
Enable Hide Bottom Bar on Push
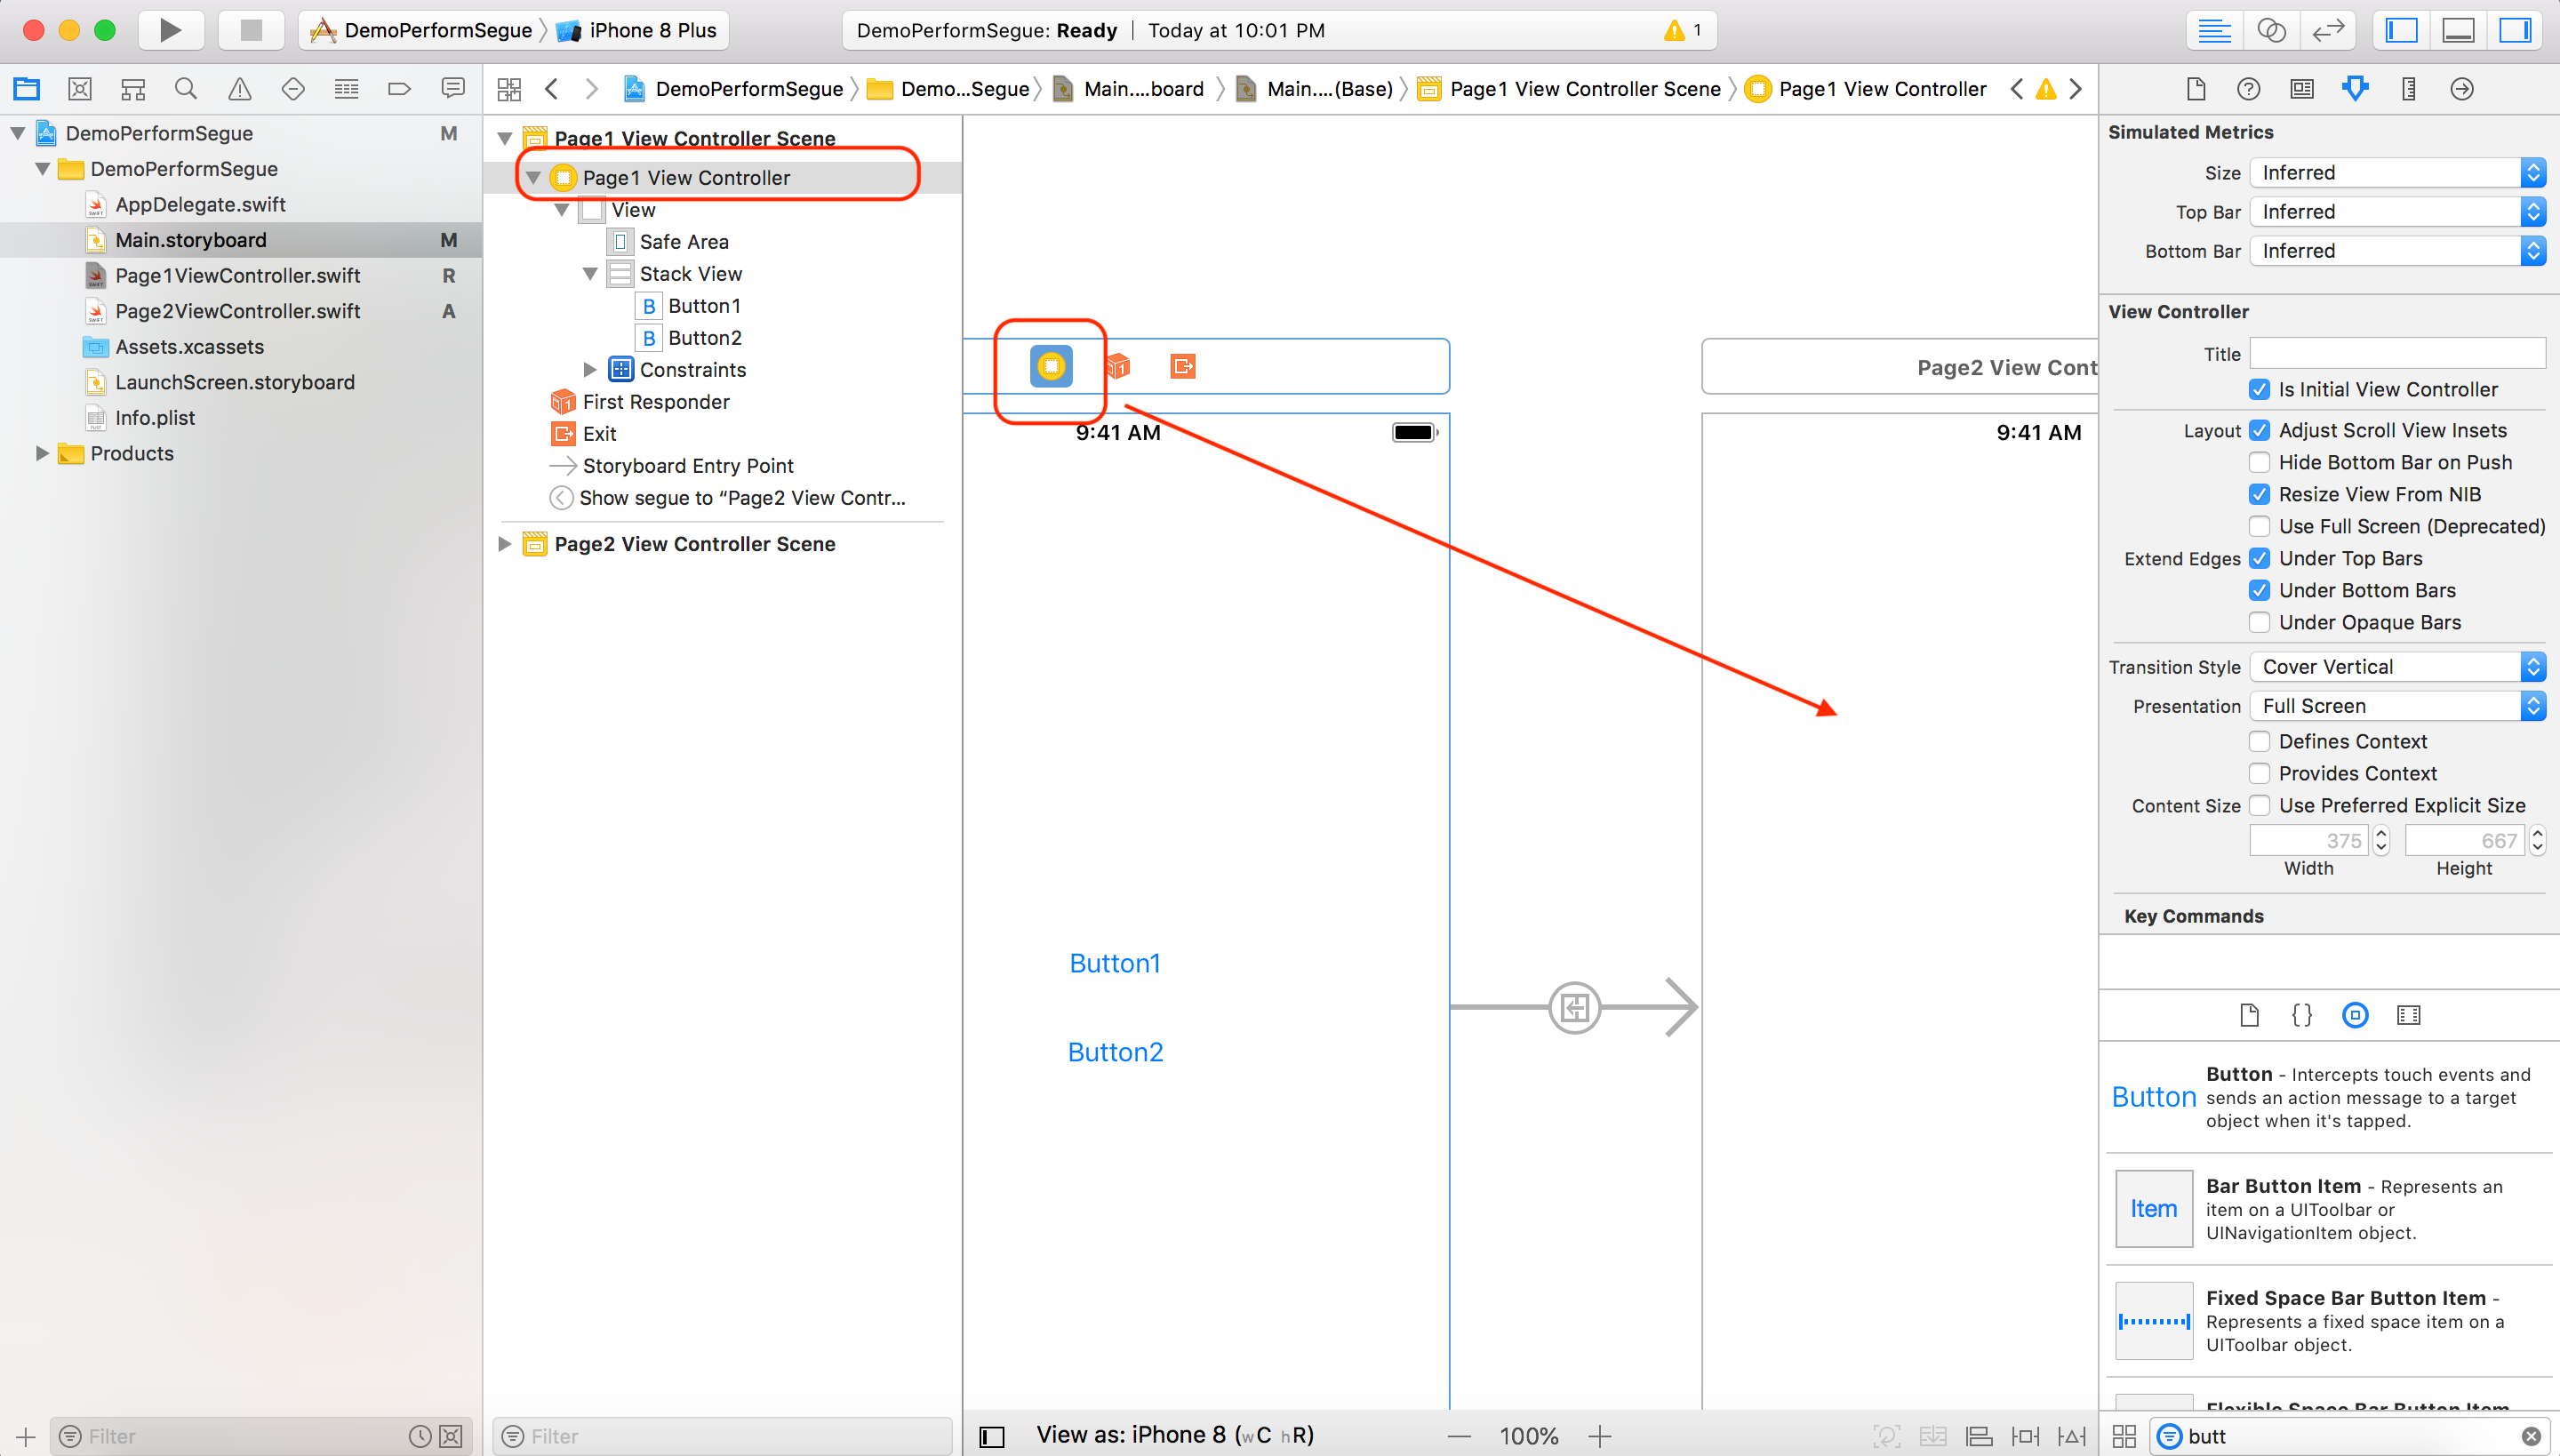click(2259, 462)
